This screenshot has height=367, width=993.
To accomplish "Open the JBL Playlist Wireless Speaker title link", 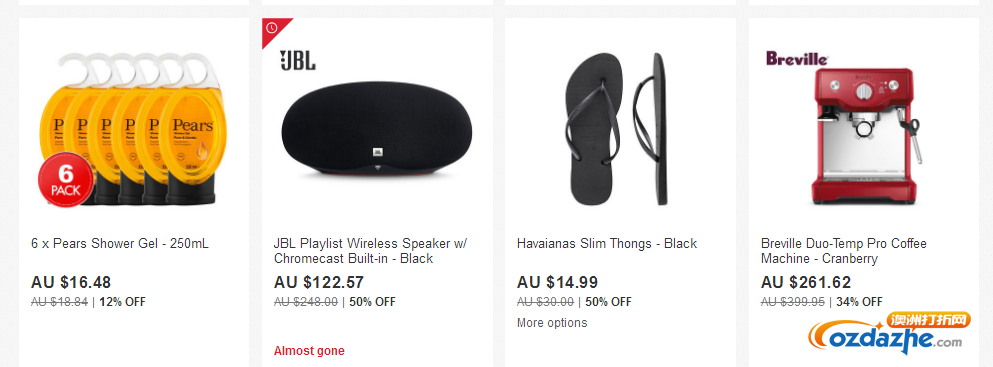I will pos(370,251).
